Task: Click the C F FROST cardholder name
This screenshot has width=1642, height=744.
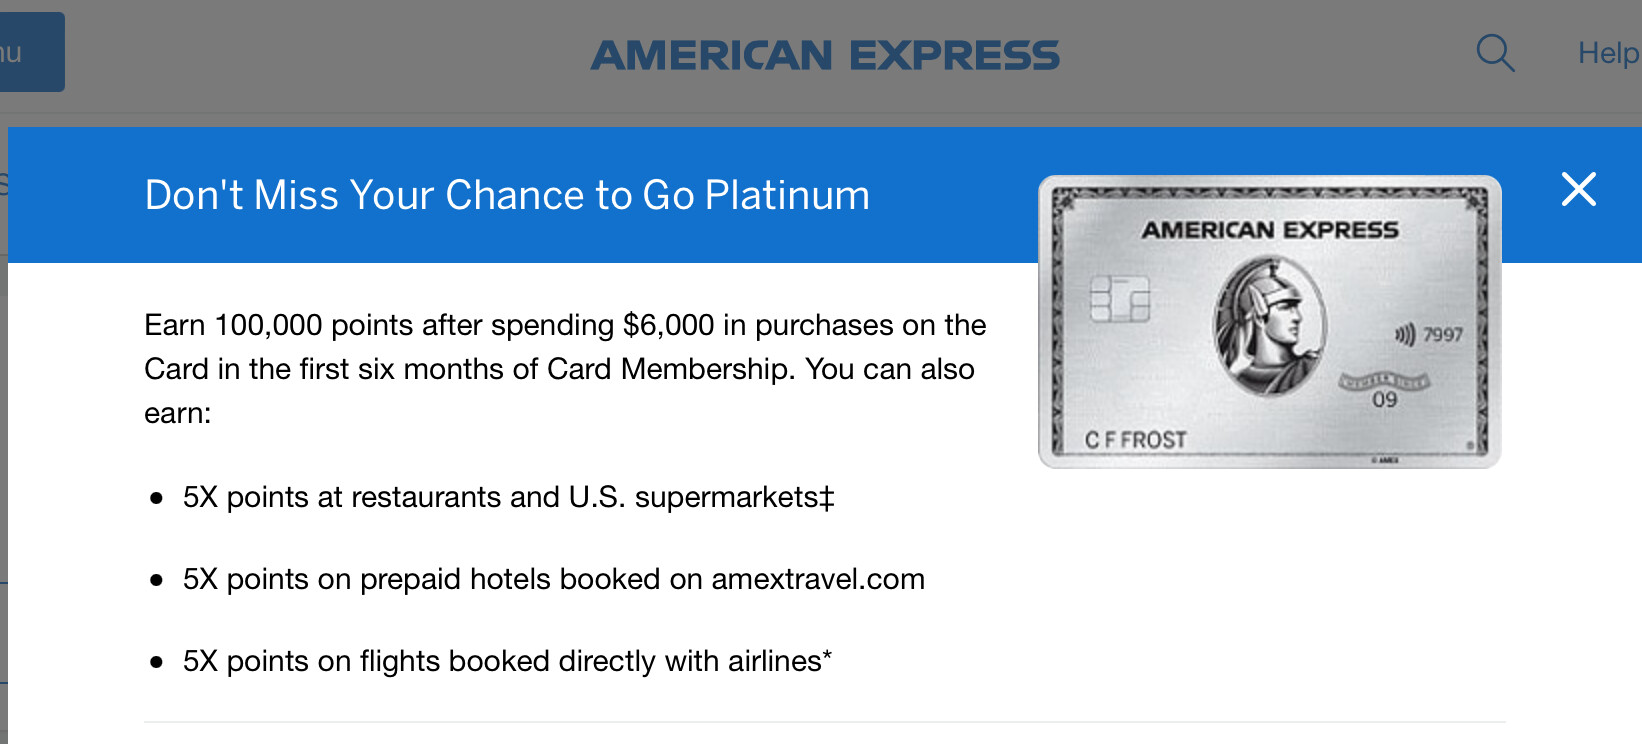Action: click(1136, 440)
